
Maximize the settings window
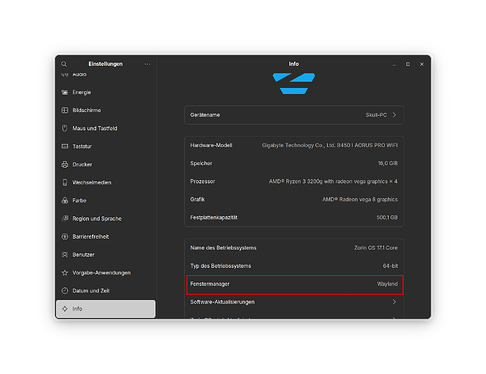click(408, 64)
